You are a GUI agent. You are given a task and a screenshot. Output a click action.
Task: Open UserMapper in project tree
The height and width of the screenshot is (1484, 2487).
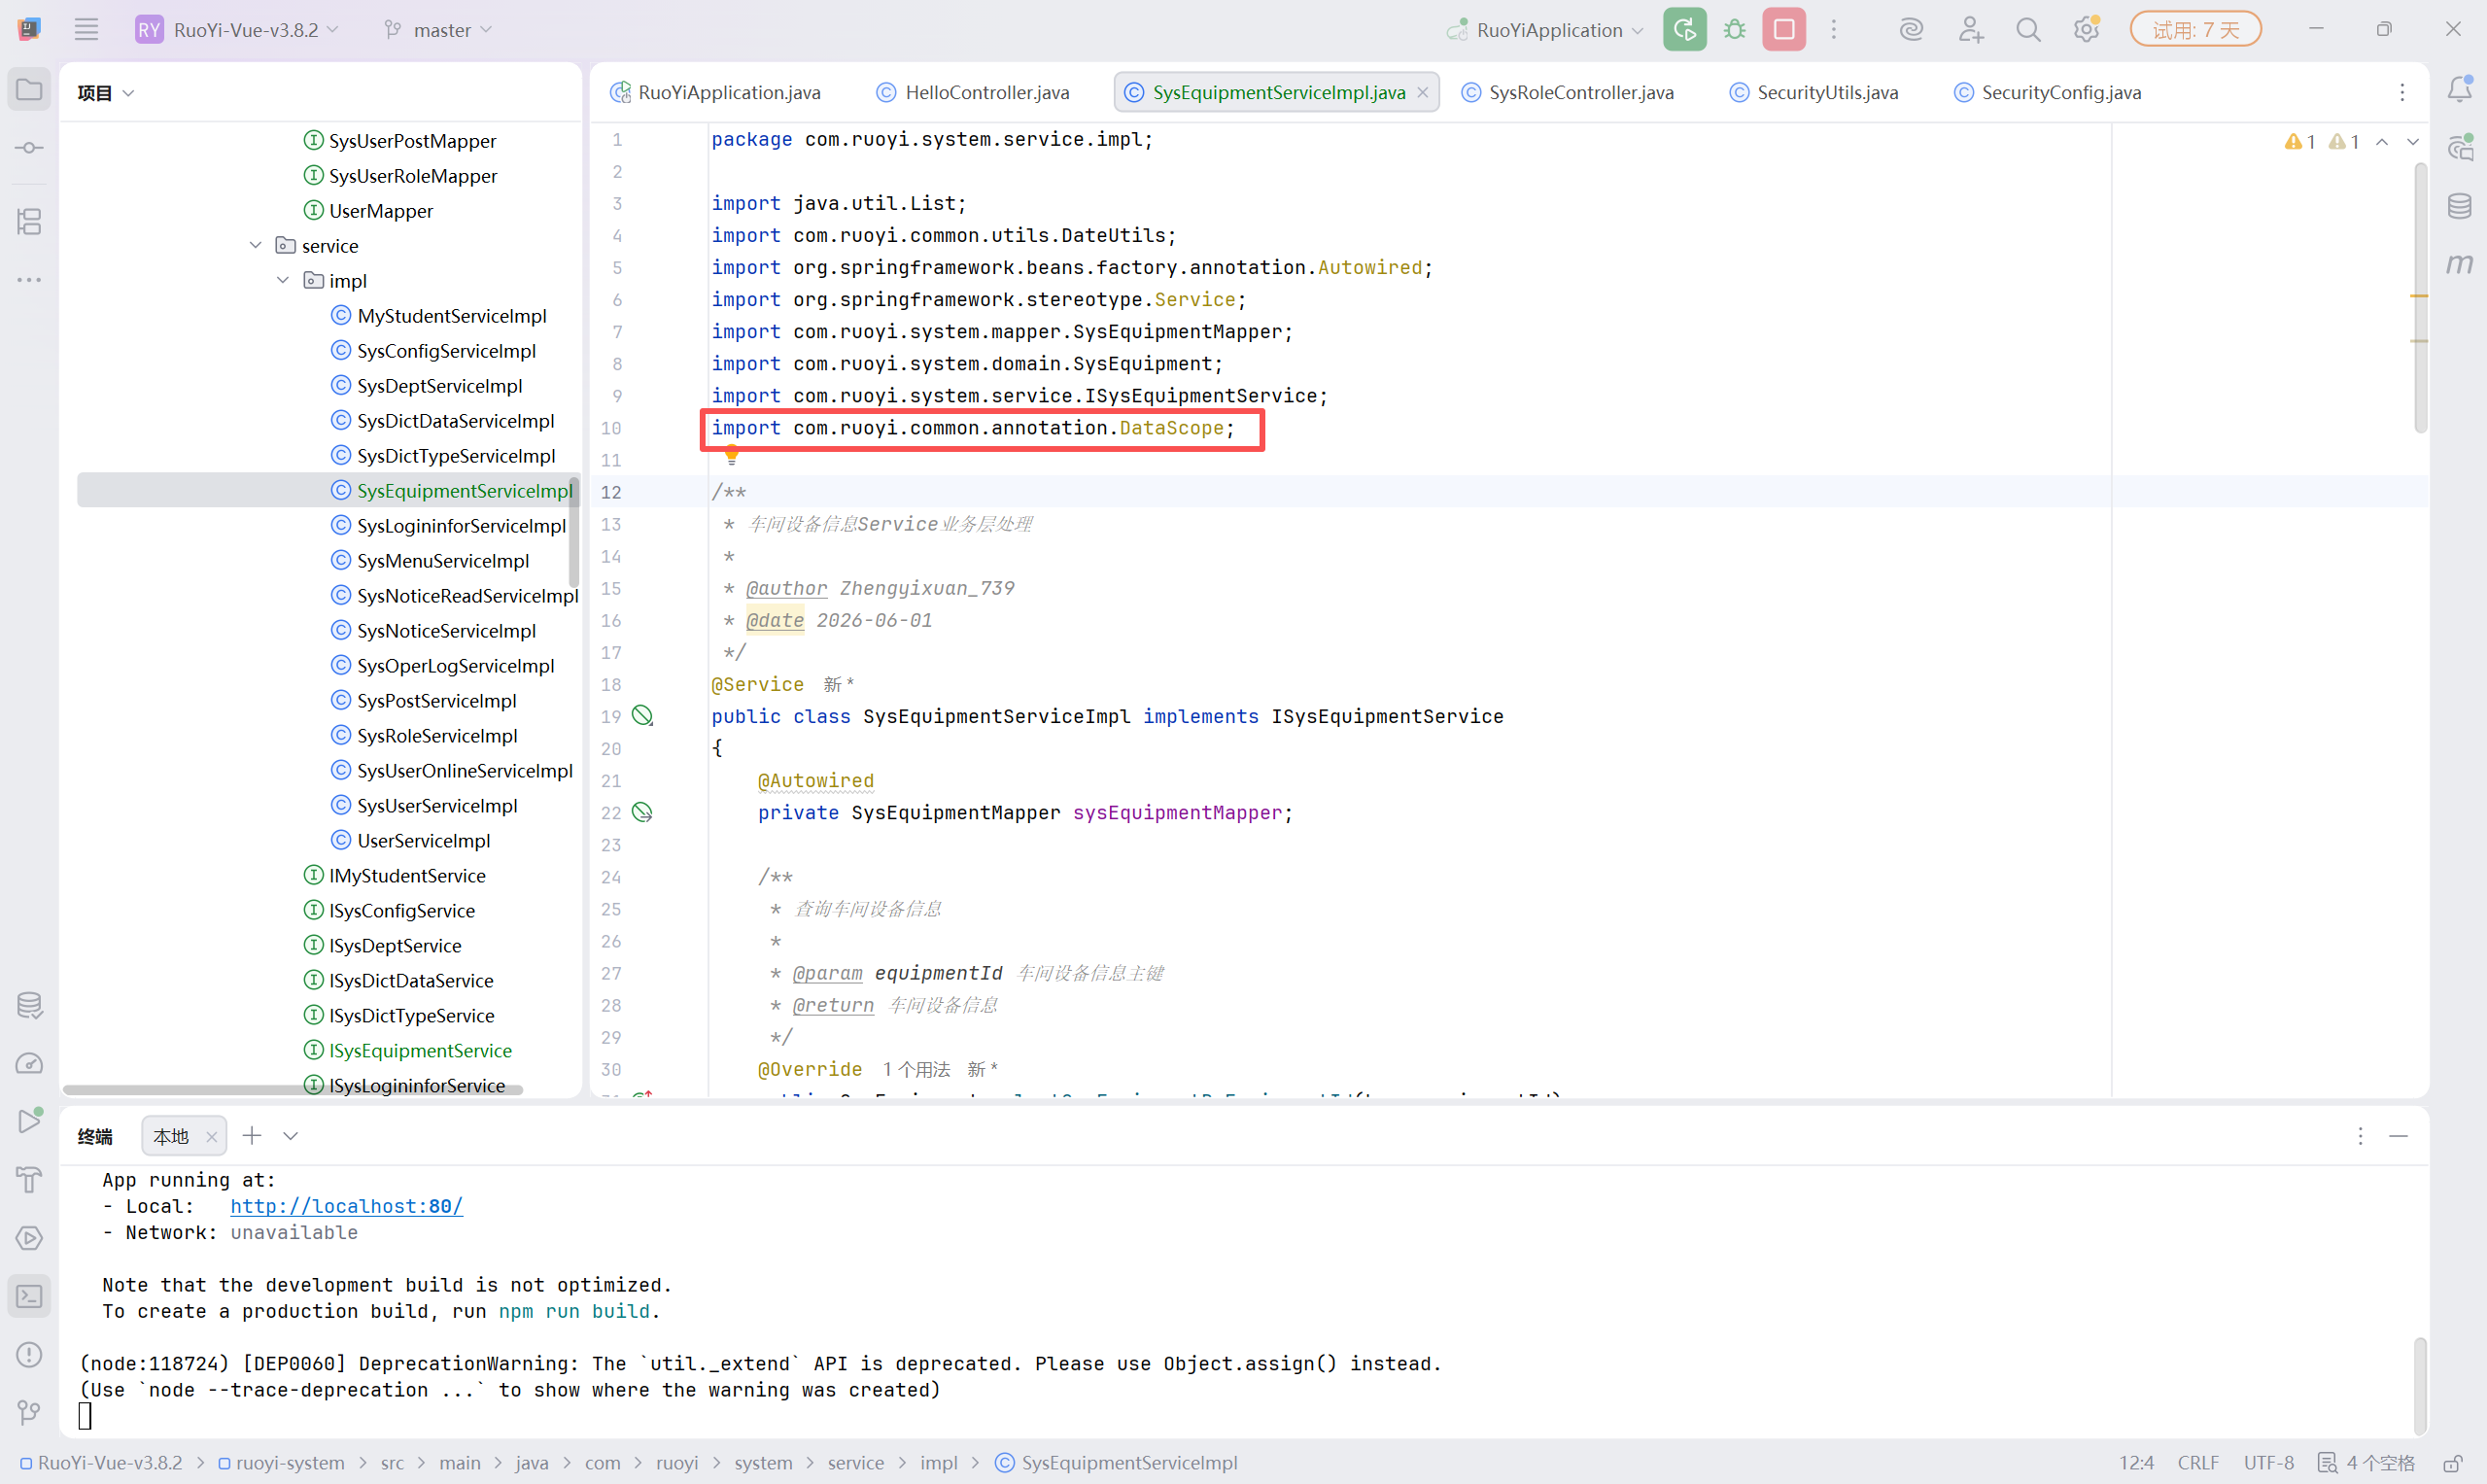[381, 210]
